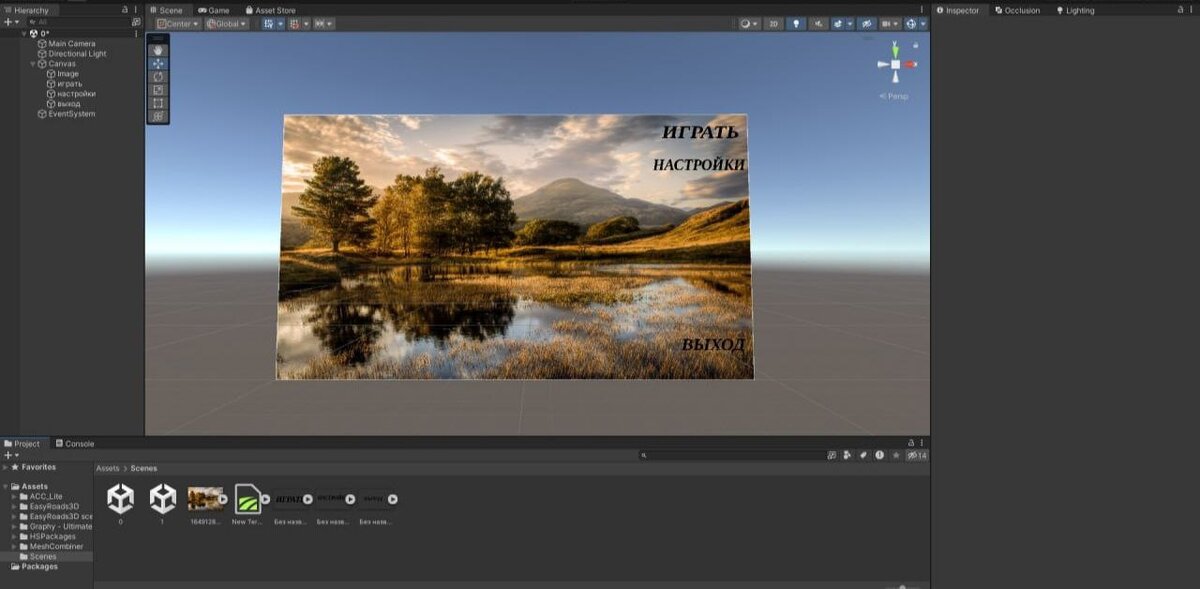
Task: Switch Persp projection label under gizmo
Action: [x=896, y=96]
